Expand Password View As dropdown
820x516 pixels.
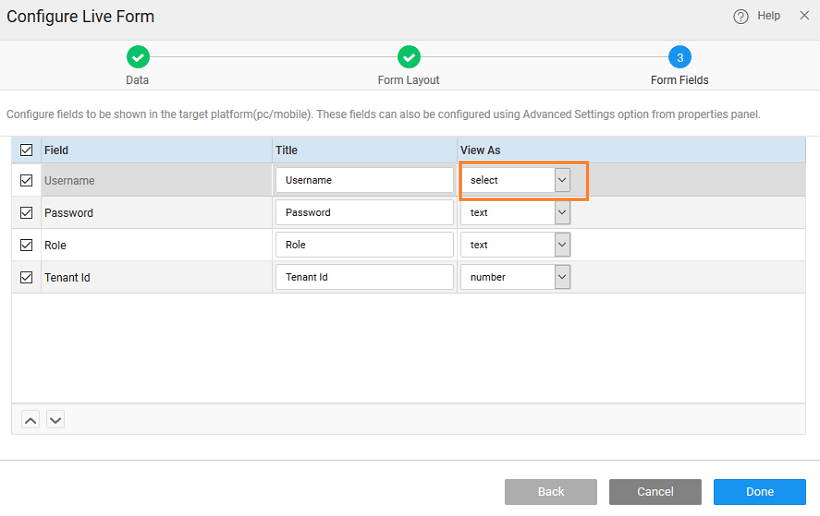point(562,213)
